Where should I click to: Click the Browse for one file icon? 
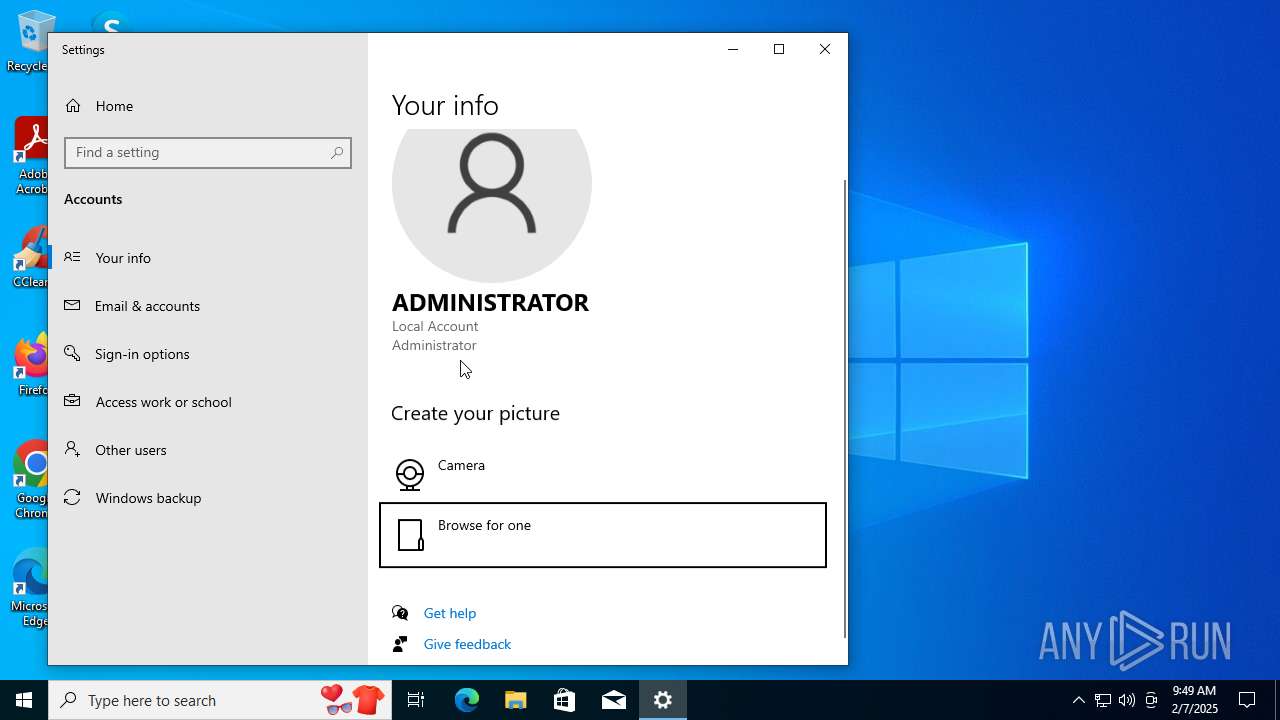click(x=411, y=535)
